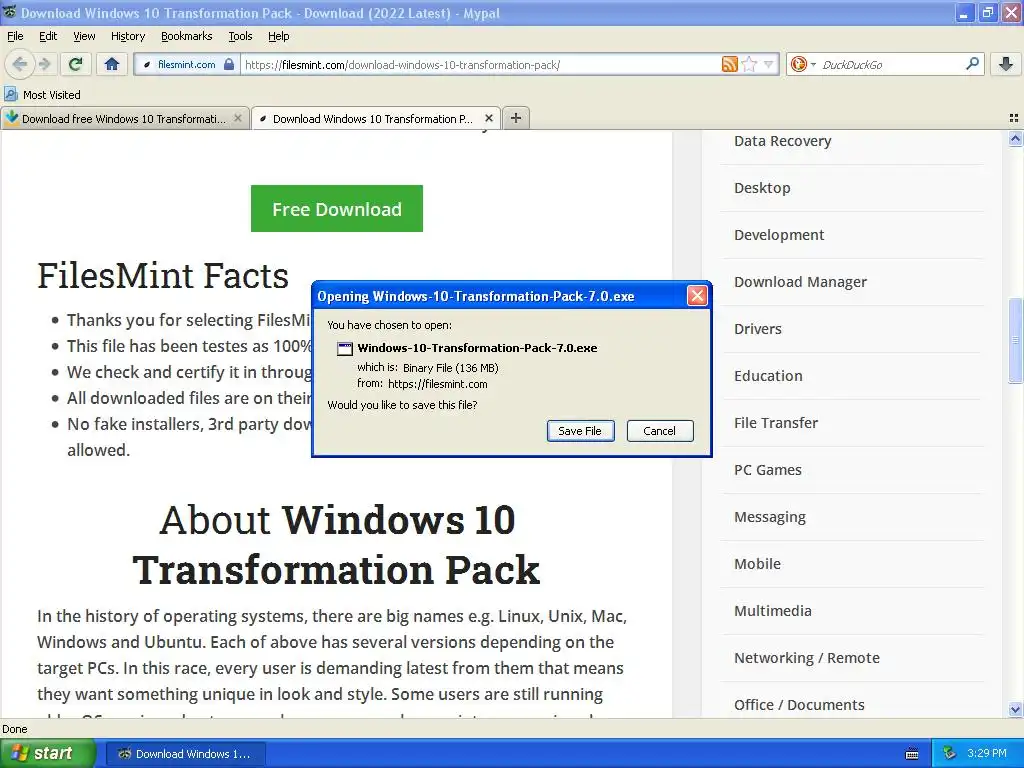Open the File Transfer category
Viewport: 1024px width, 768px height.
(776, 423)
